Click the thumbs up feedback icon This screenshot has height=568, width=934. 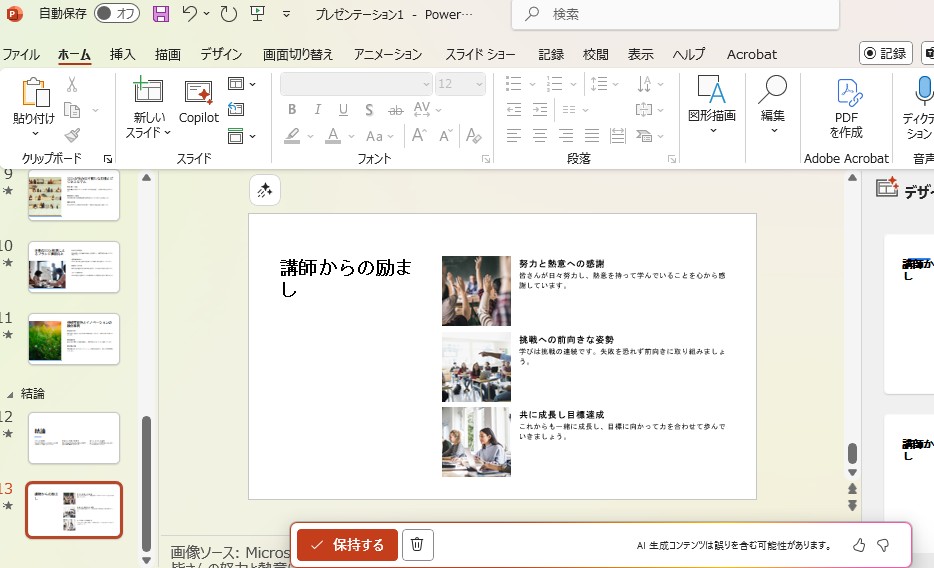[x=859, y=545]
